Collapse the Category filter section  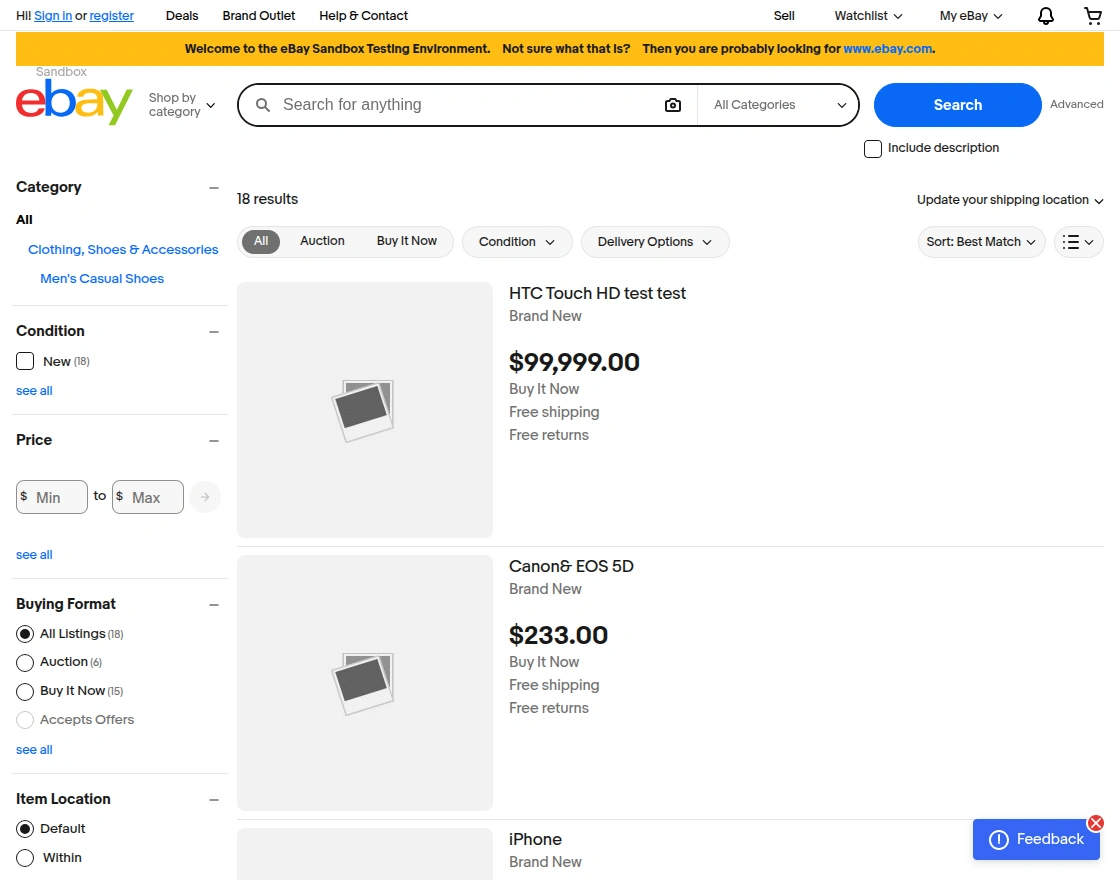(214, 188)
